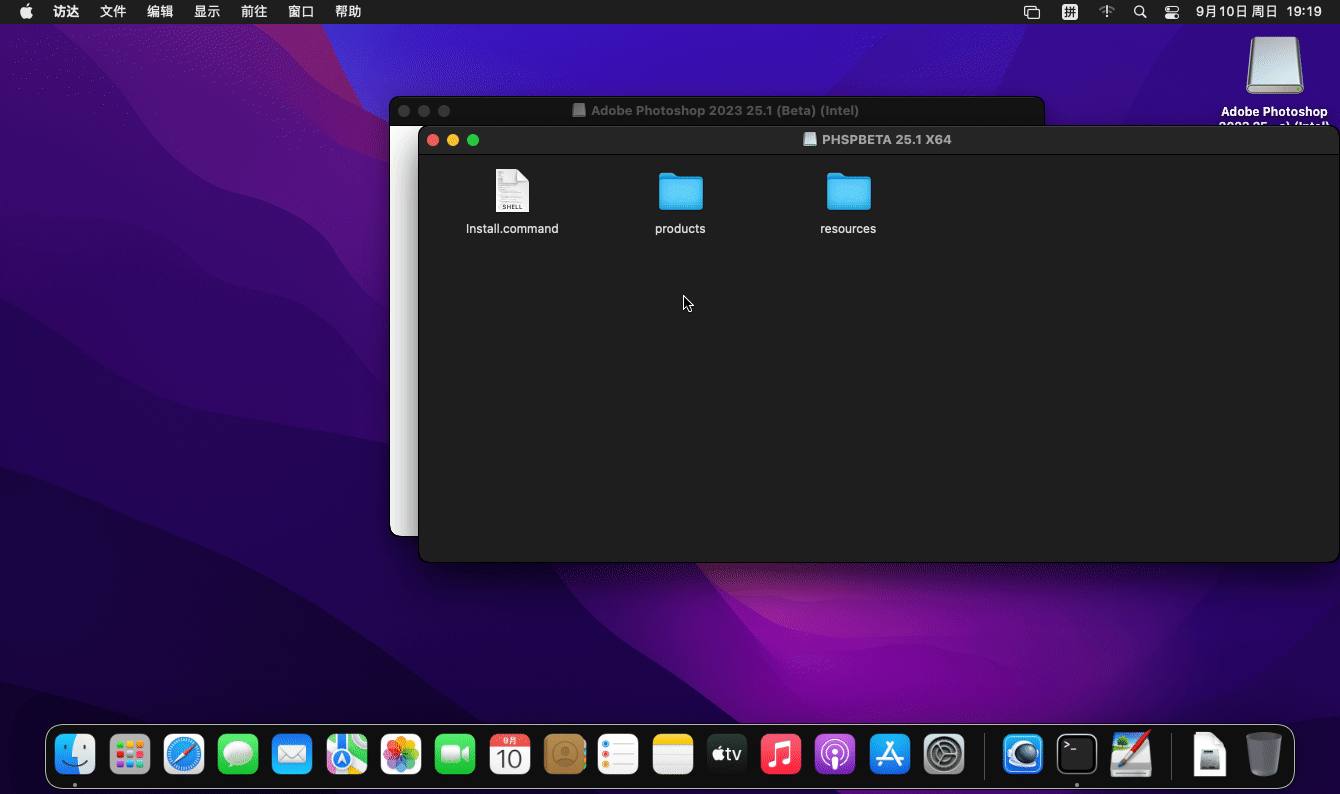
Task: Open FaceTime from the Dock
Action: click(x=455, y=754)
